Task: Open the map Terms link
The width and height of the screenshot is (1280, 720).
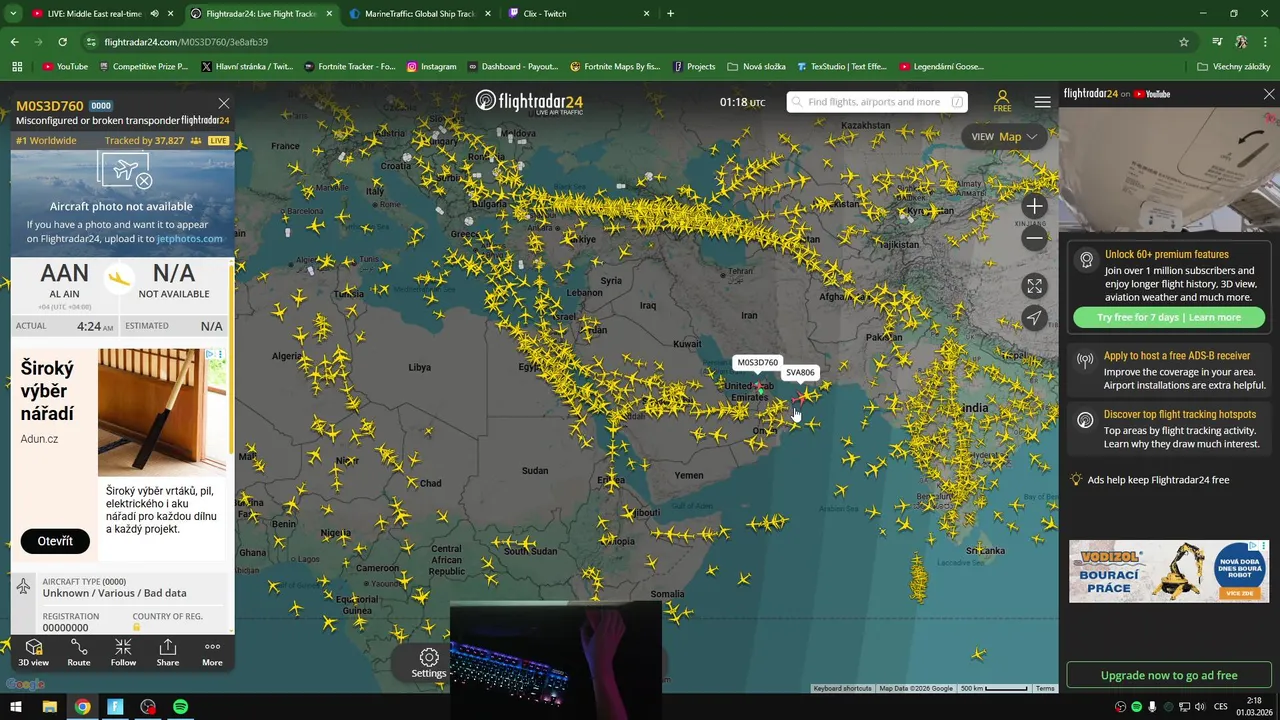Action: point(1045,688)
